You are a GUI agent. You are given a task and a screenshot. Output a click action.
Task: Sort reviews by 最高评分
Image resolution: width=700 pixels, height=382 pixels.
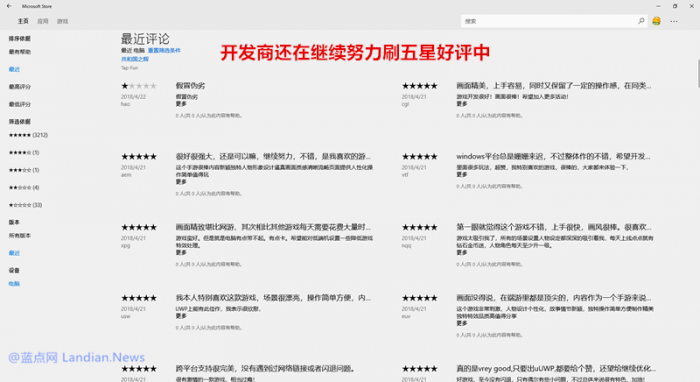pos(20,87)
